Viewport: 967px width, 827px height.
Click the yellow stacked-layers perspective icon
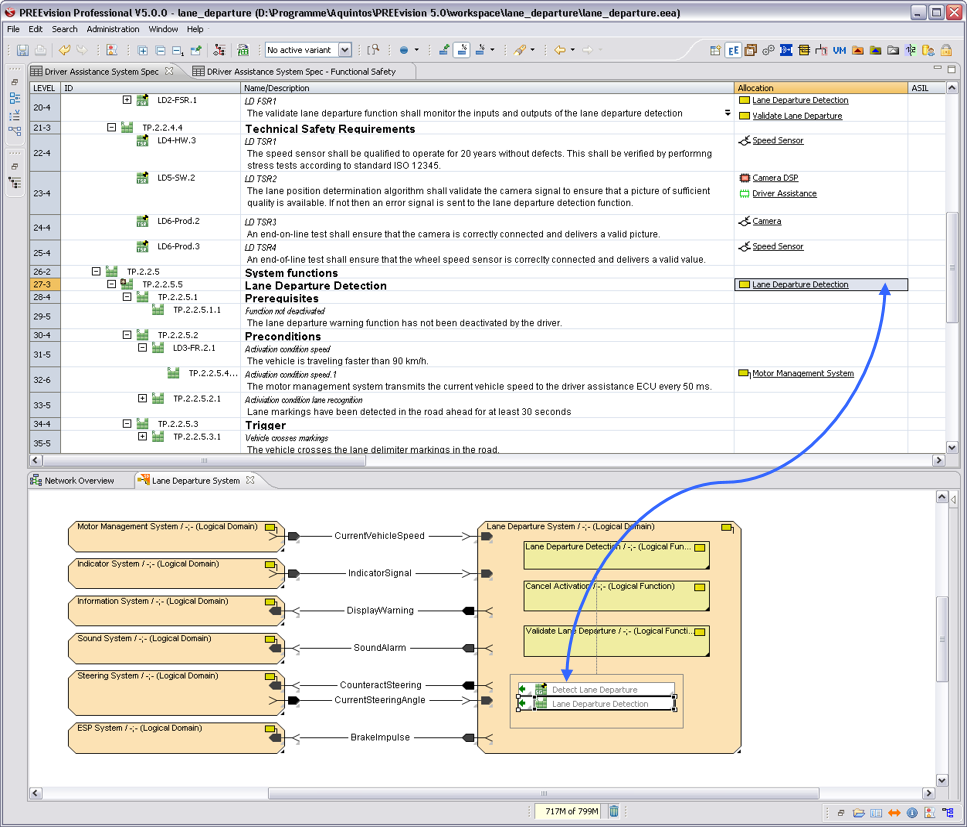coord(804,51)
